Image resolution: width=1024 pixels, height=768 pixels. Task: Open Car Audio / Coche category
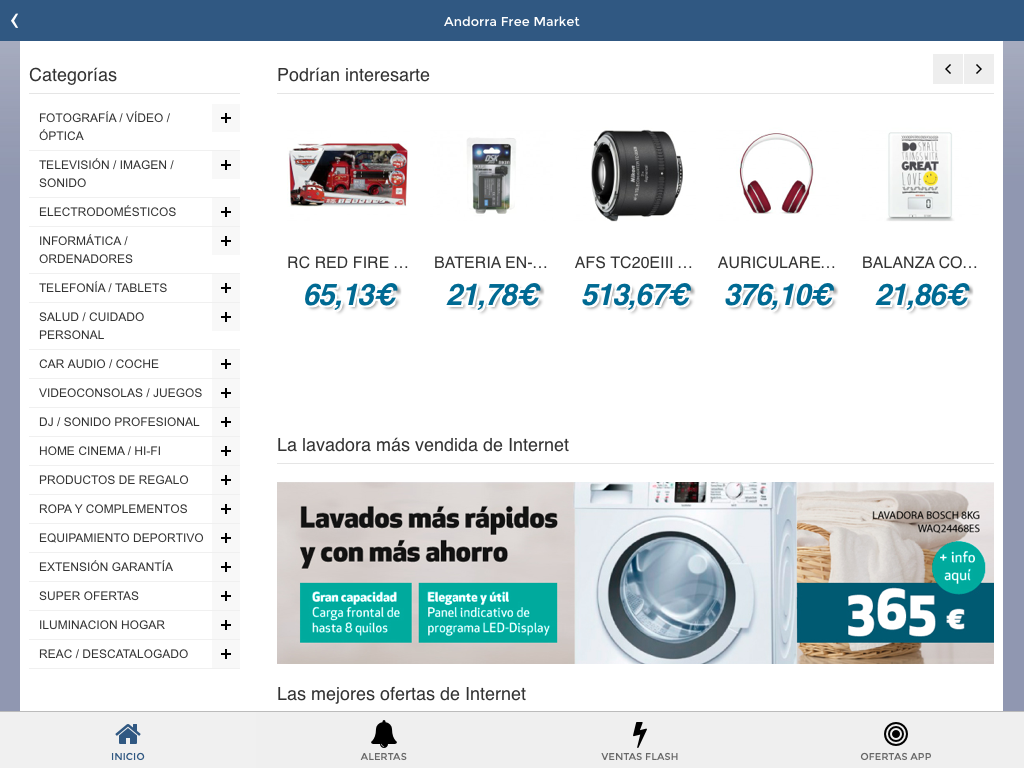[99, 364]
